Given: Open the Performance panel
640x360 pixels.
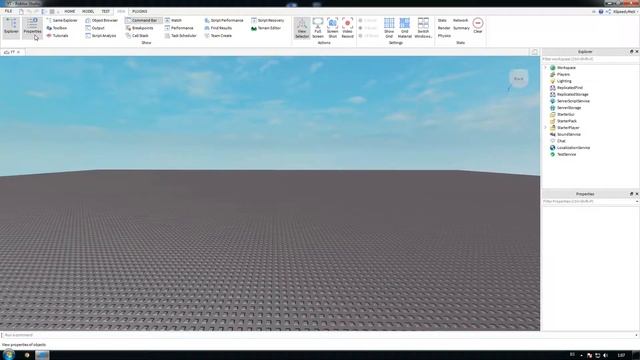Looking at the screenshot, I should click(179, 28).
